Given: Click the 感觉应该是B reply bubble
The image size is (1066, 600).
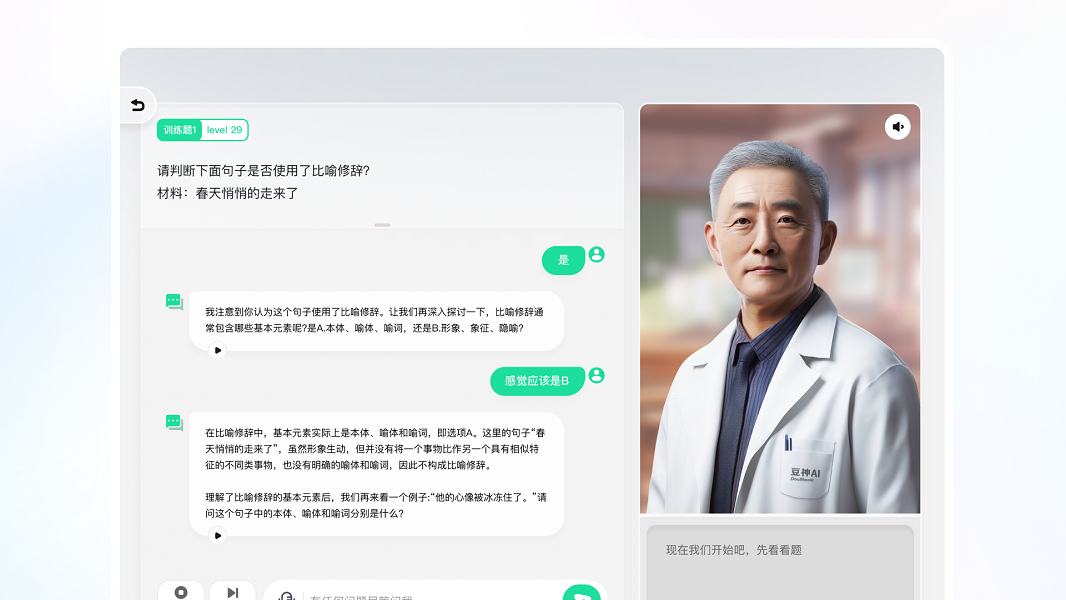Looking at the screenshot, I should click(537, 381).
